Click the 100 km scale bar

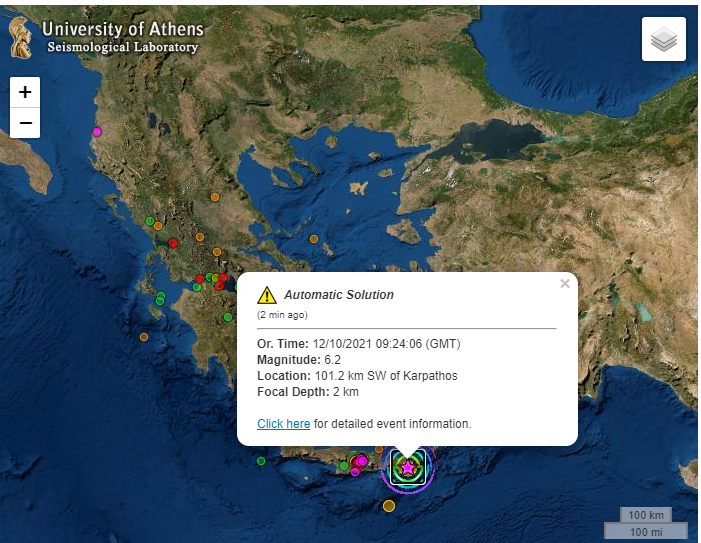tap(646, 515)
